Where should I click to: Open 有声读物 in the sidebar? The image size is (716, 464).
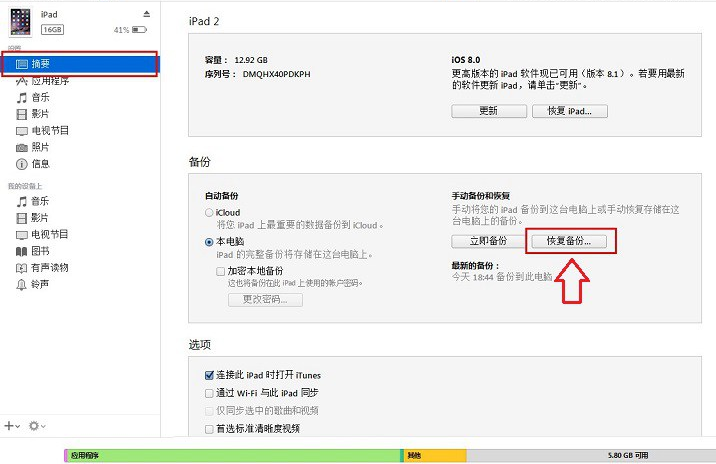pyautogui.click(x=50, y=268)
